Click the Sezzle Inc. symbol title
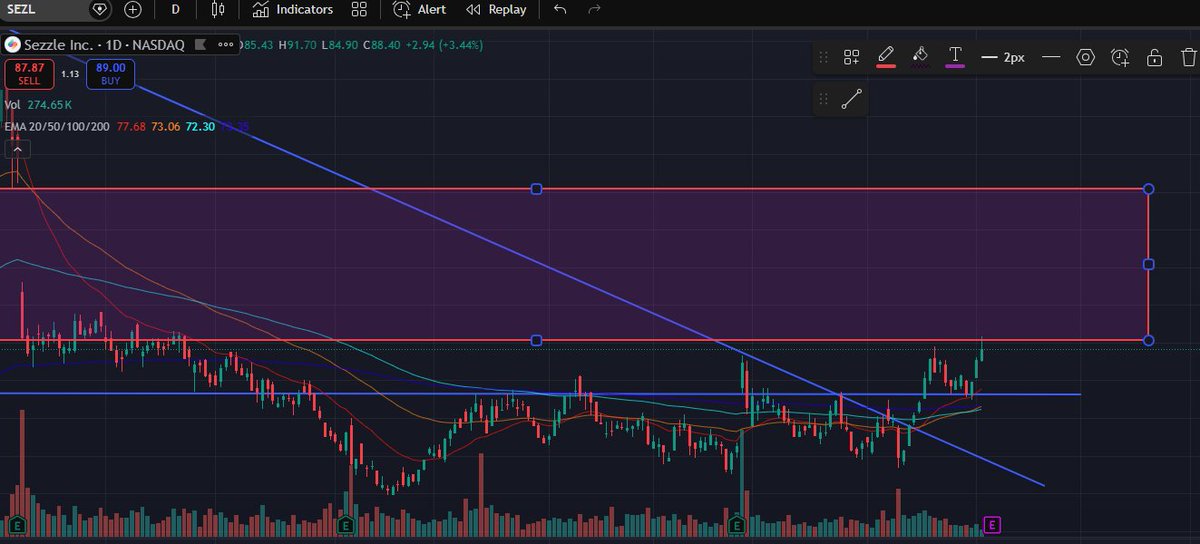The width and height of the screenshot is (1200, 544). point(104,45)
